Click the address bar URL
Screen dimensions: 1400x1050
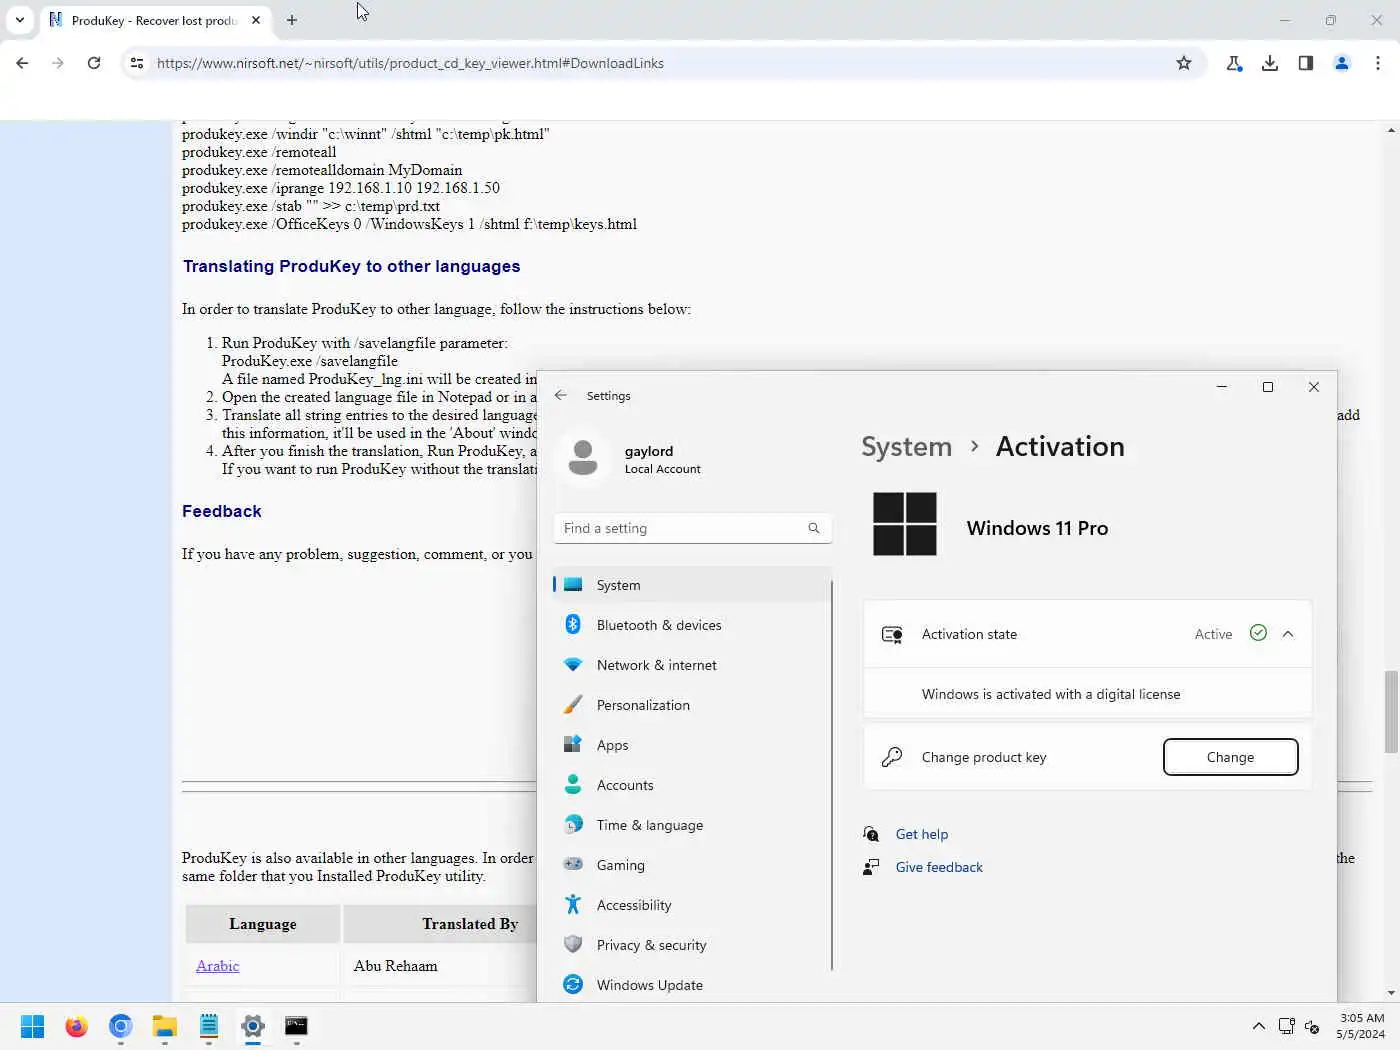410,63
